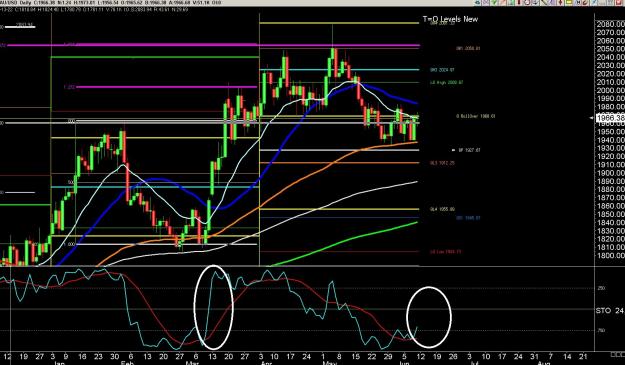This screenshot has height=365, width=625.
Task: Click the 1940.00 price axis label
Action: click(x=610, y=140)
